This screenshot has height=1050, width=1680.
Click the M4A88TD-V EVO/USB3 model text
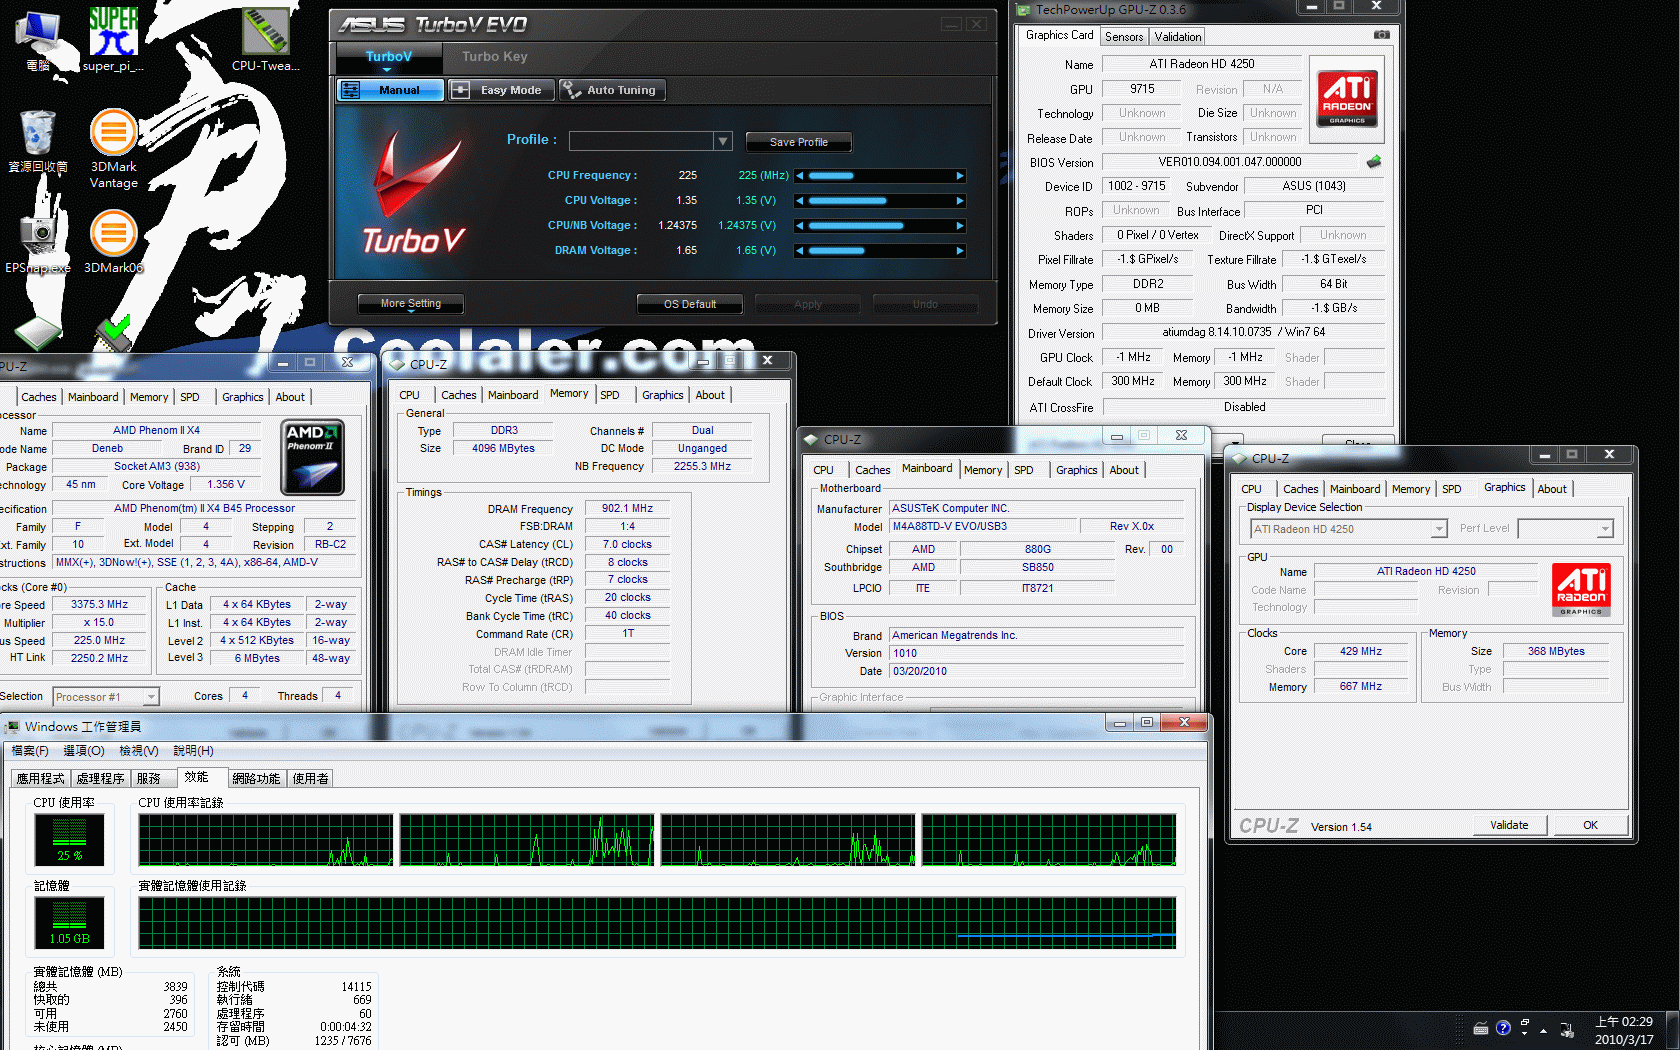tap(949, 526)
